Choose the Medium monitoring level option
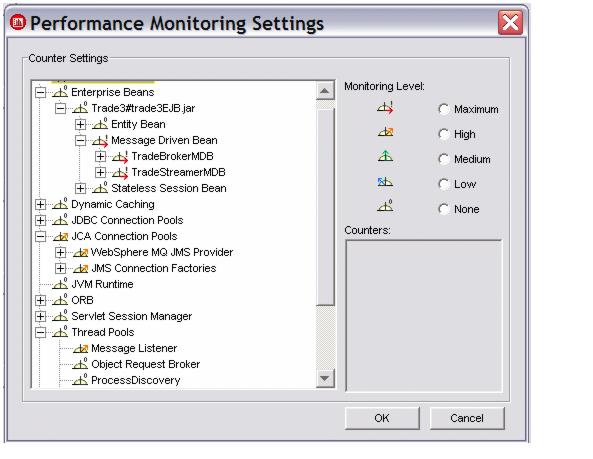Viewport: 593px width, 459px height. 444,159
